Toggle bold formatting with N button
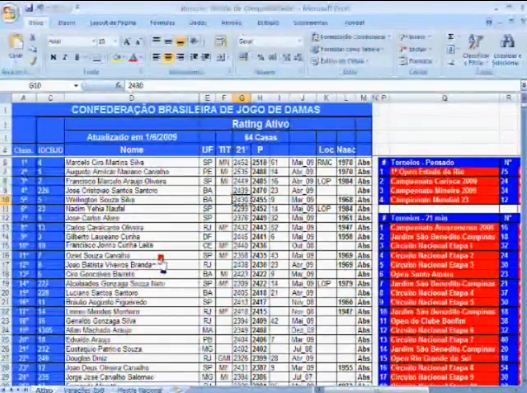 tap(53, 57)
